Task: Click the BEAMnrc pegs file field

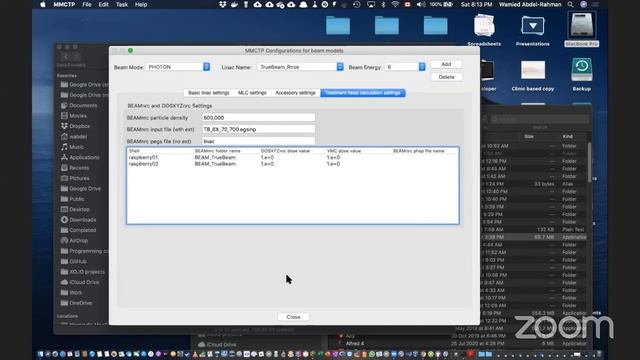Action: [x=258, y=141]
